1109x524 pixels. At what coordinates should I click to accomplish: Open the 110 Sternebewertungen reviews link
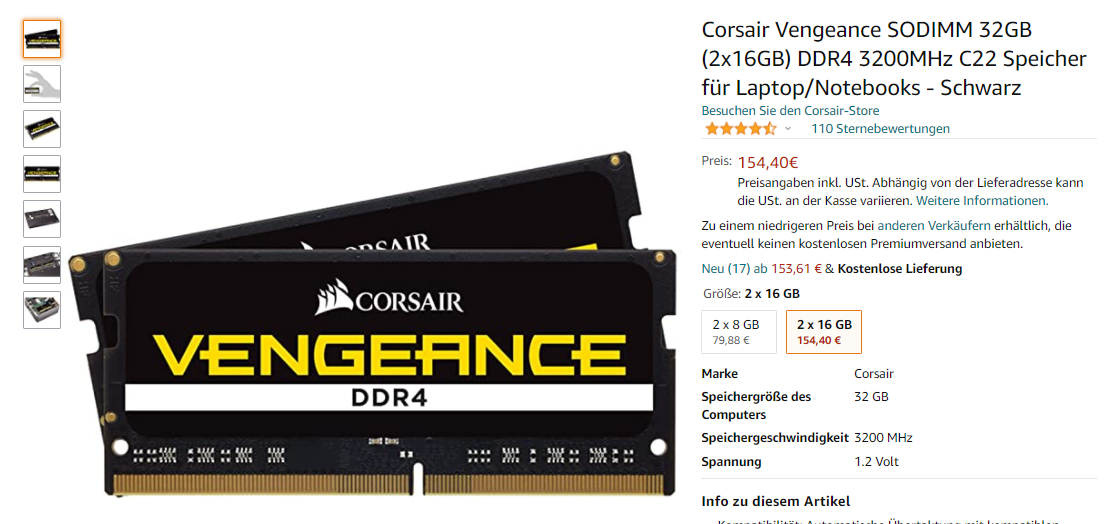point(880,129)
